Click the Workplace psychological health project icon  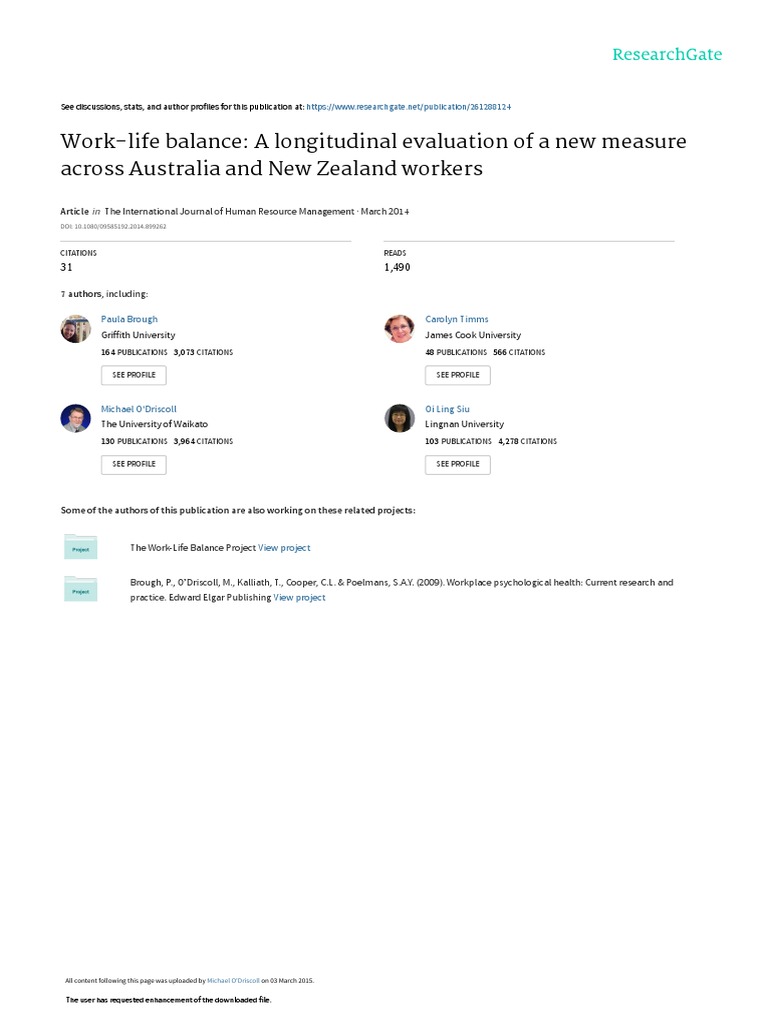click(x=80, y=589)
